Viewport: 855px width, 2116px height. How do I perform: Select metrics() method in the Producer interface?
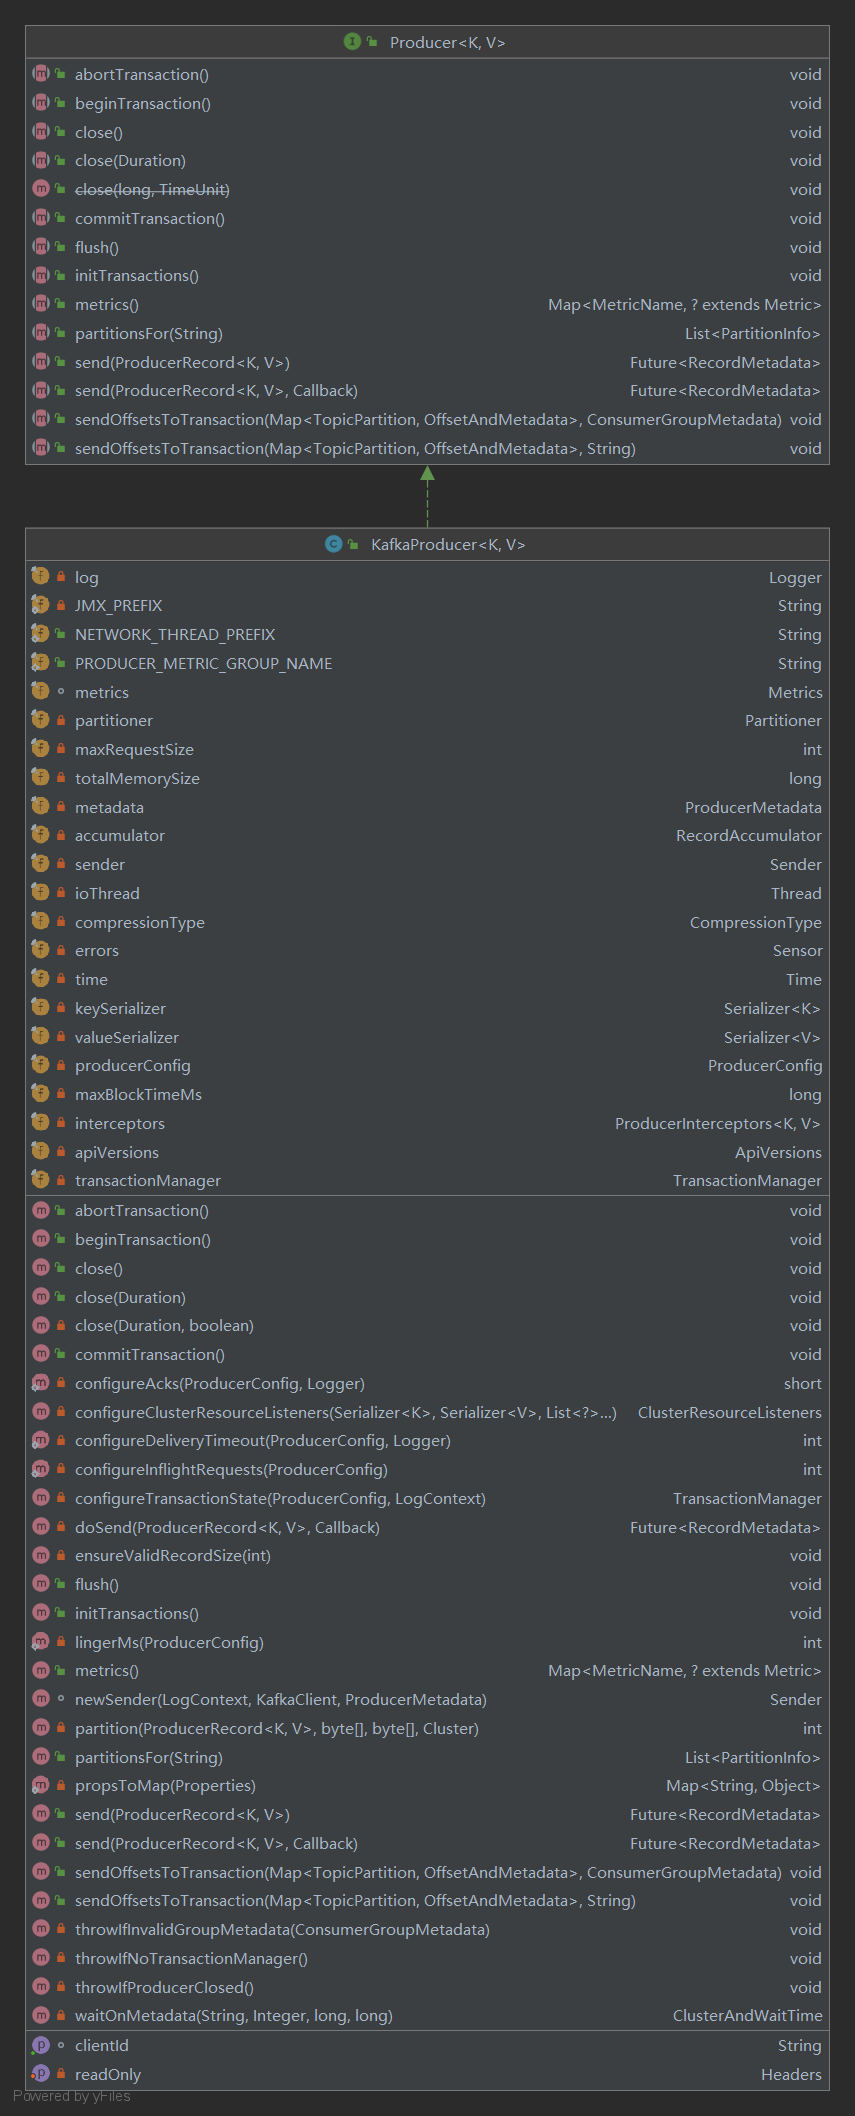click(427, 304)
